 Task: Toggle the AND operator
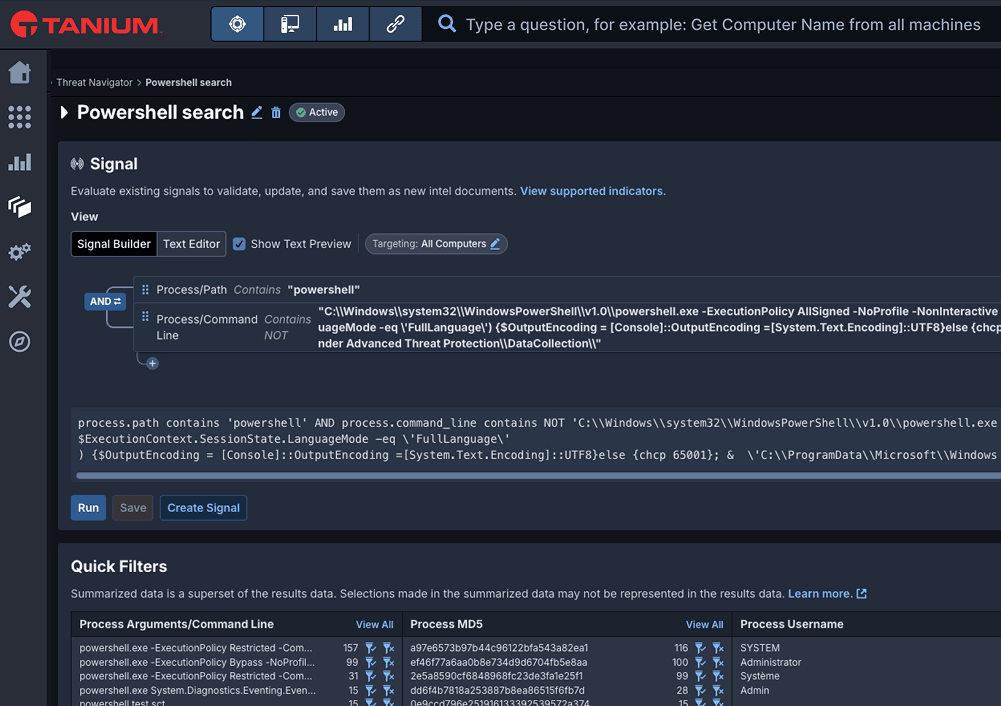coord(105,301)
